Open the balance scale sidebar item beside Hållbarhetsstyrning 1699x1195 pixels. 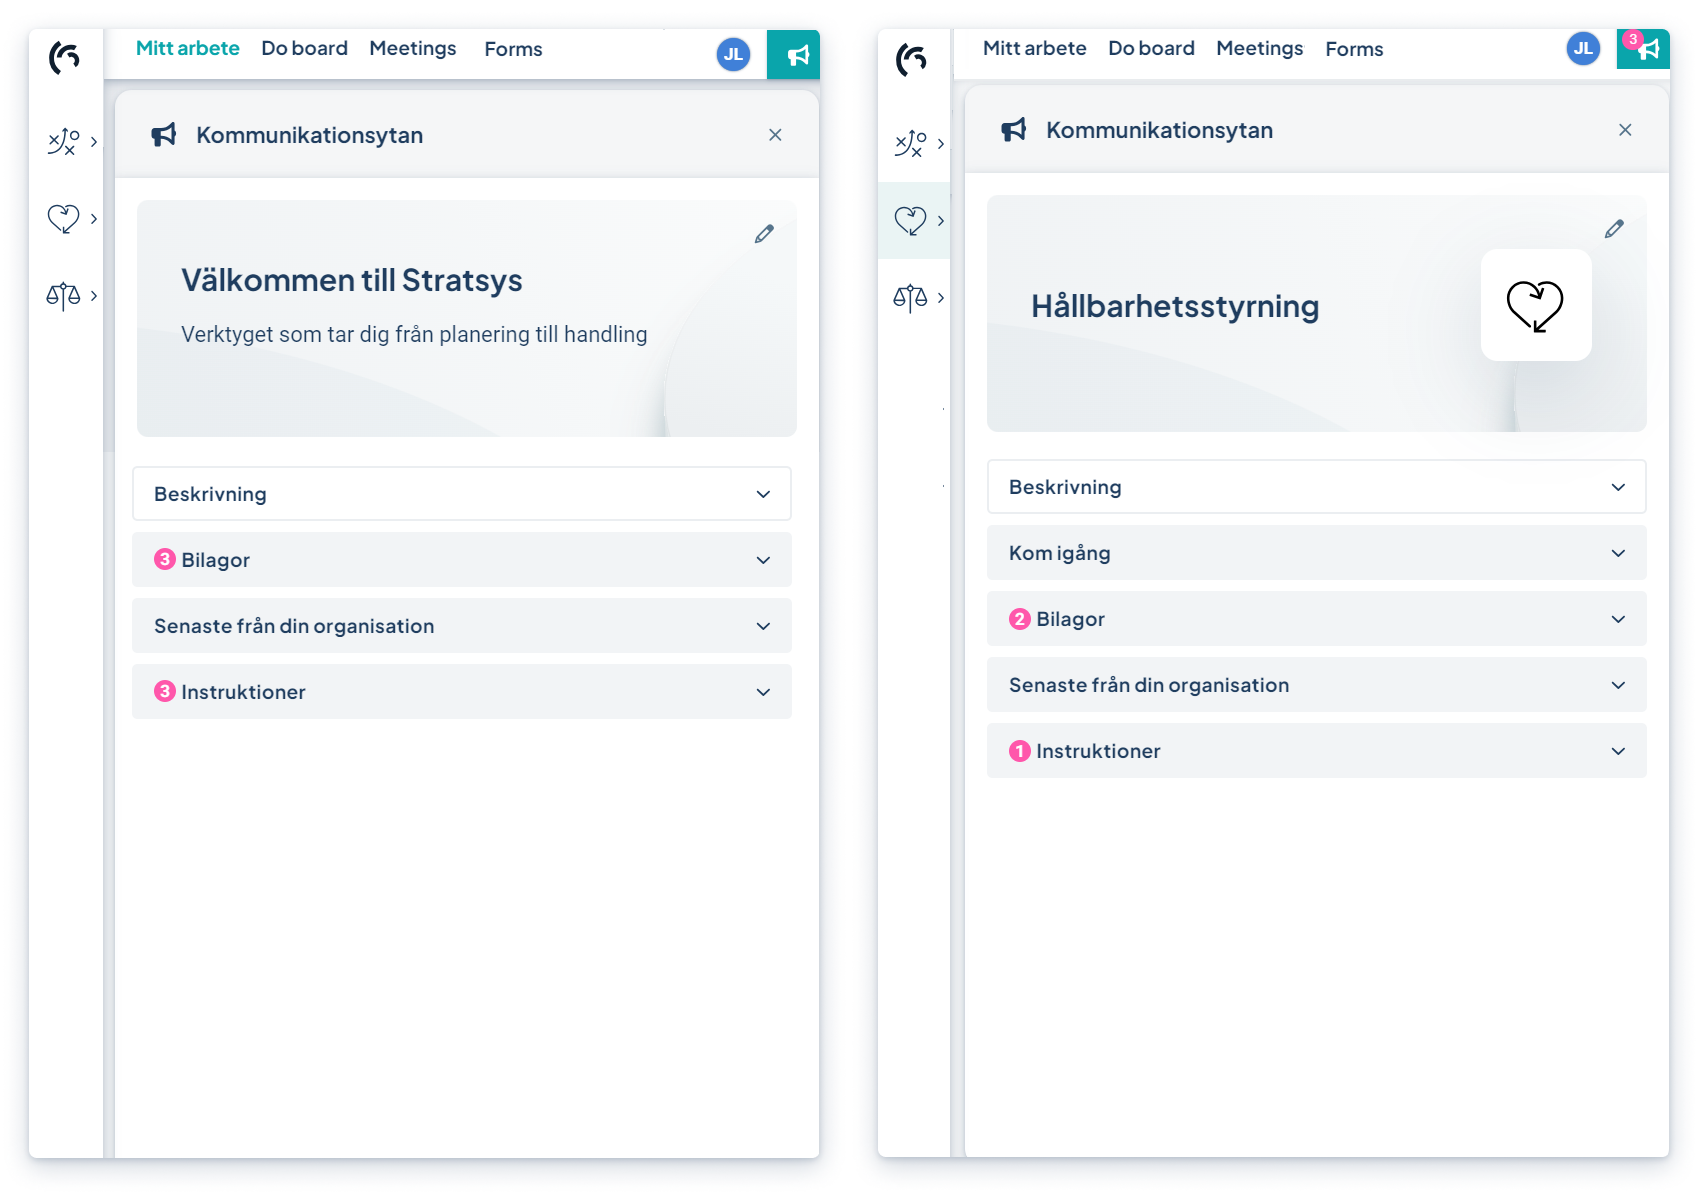click(911, 298)
